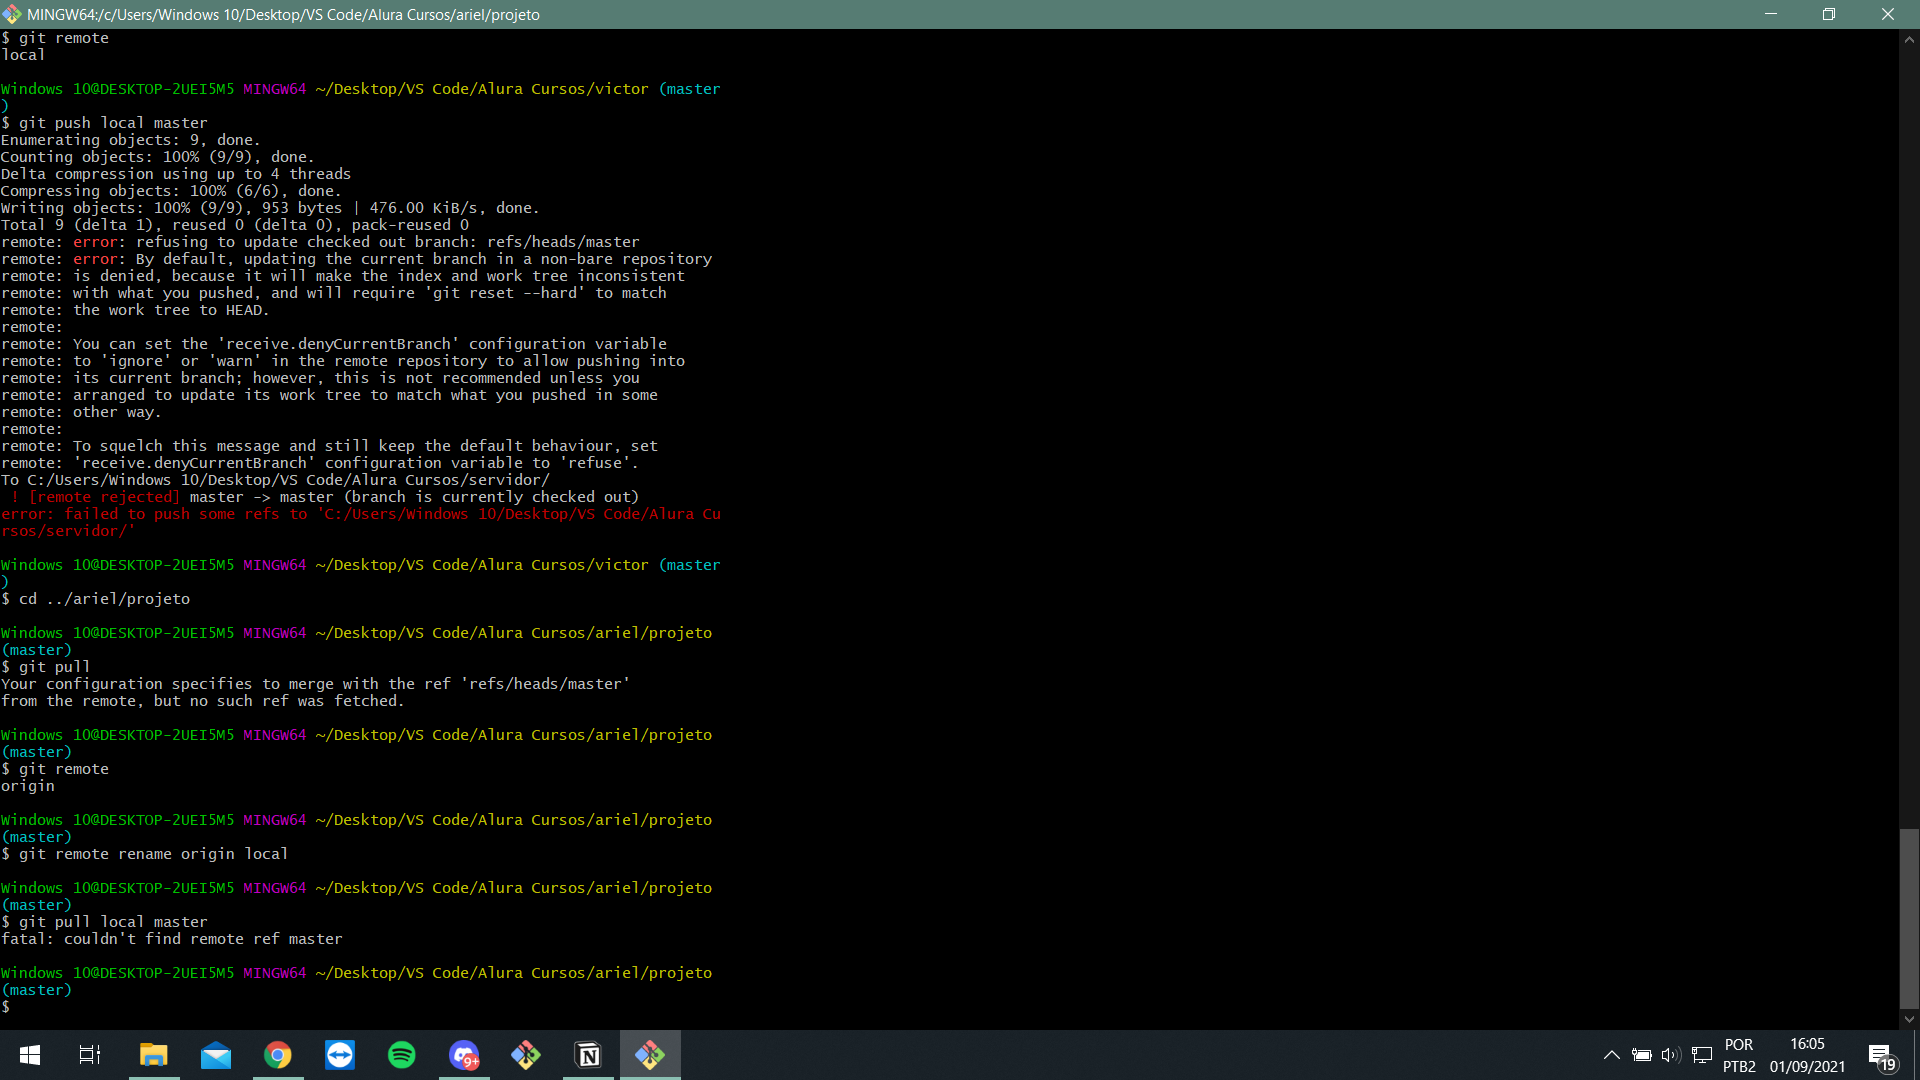The image size is (1920, 1080).
Task: Click the 'Delta compression using up to 4 threads' line
Action: pyautogui.click(x=176, y=174)
